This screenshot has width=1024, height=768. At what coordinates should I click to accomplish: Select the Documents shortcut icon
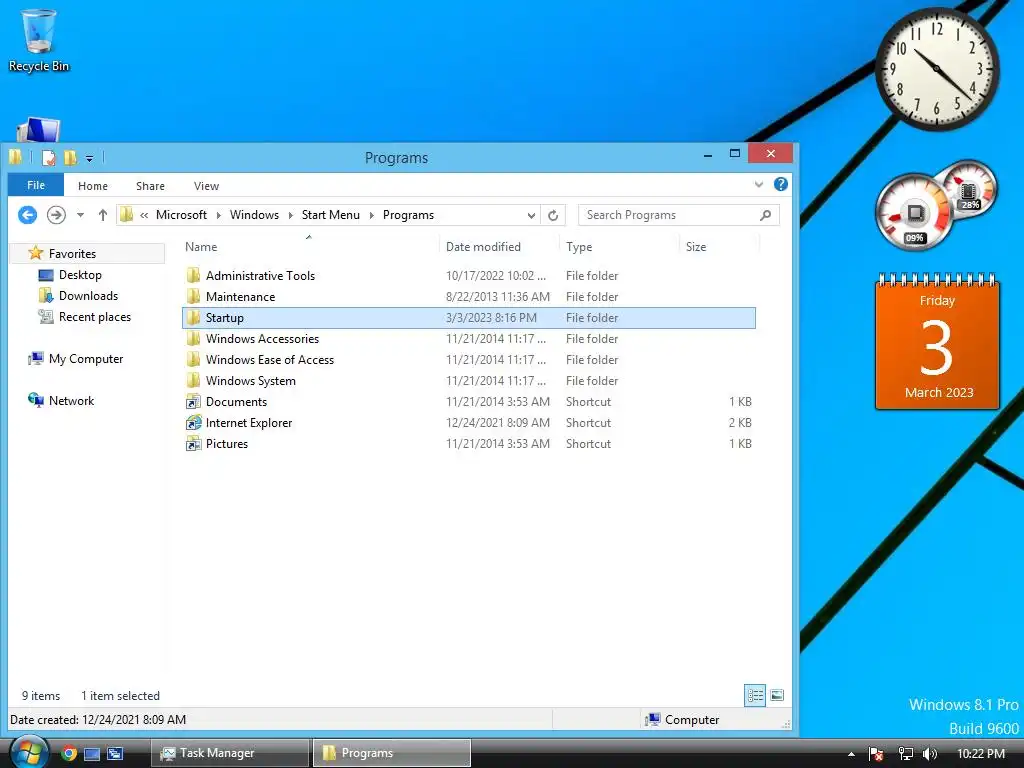pos(193,402)
